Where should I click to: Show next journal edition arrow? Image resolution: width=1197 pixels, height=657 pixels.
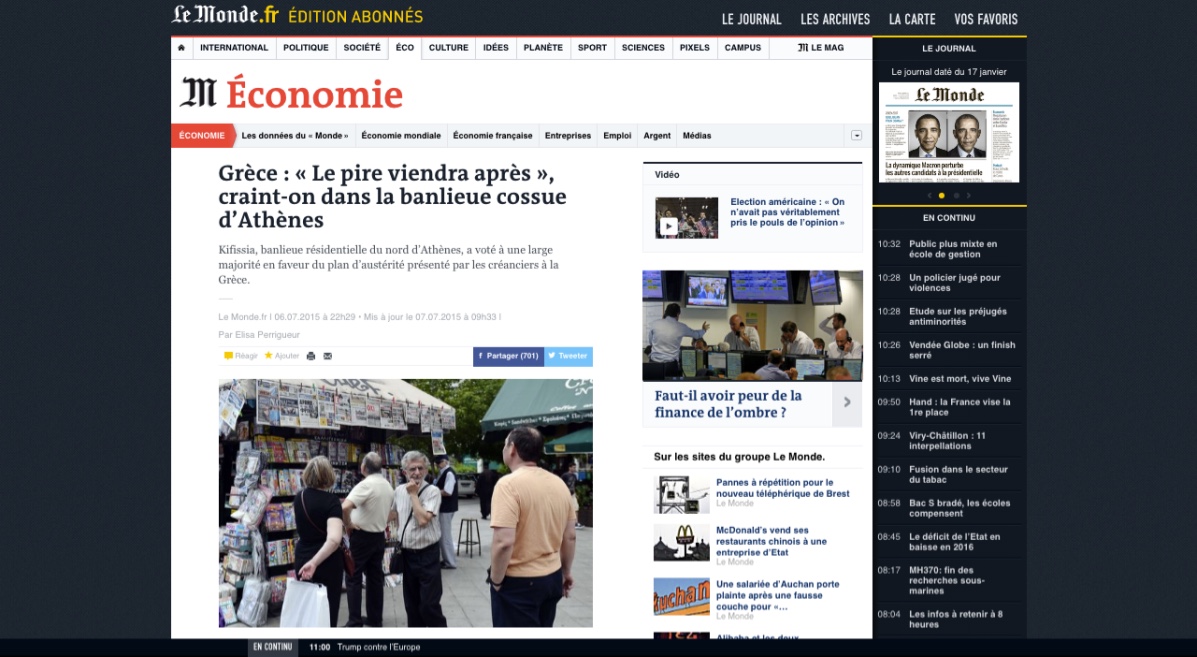[x=969, y=195]
